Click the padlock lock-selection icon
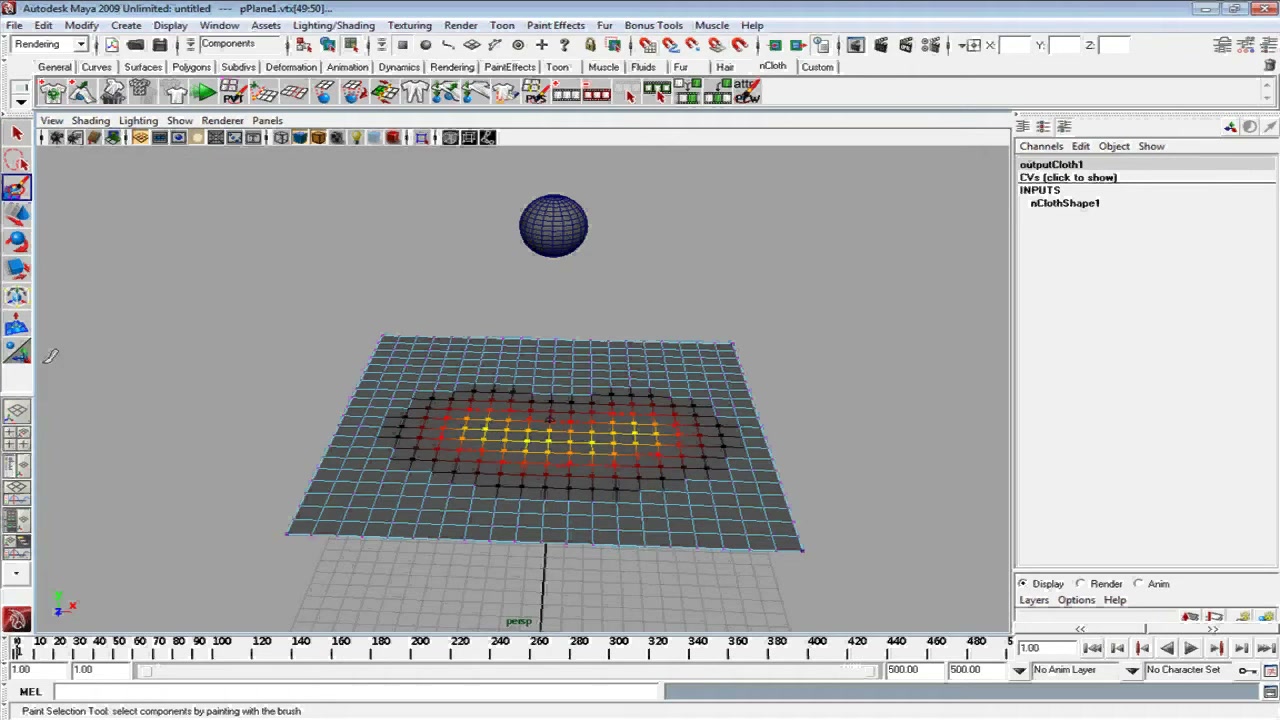 click(590, 45)
